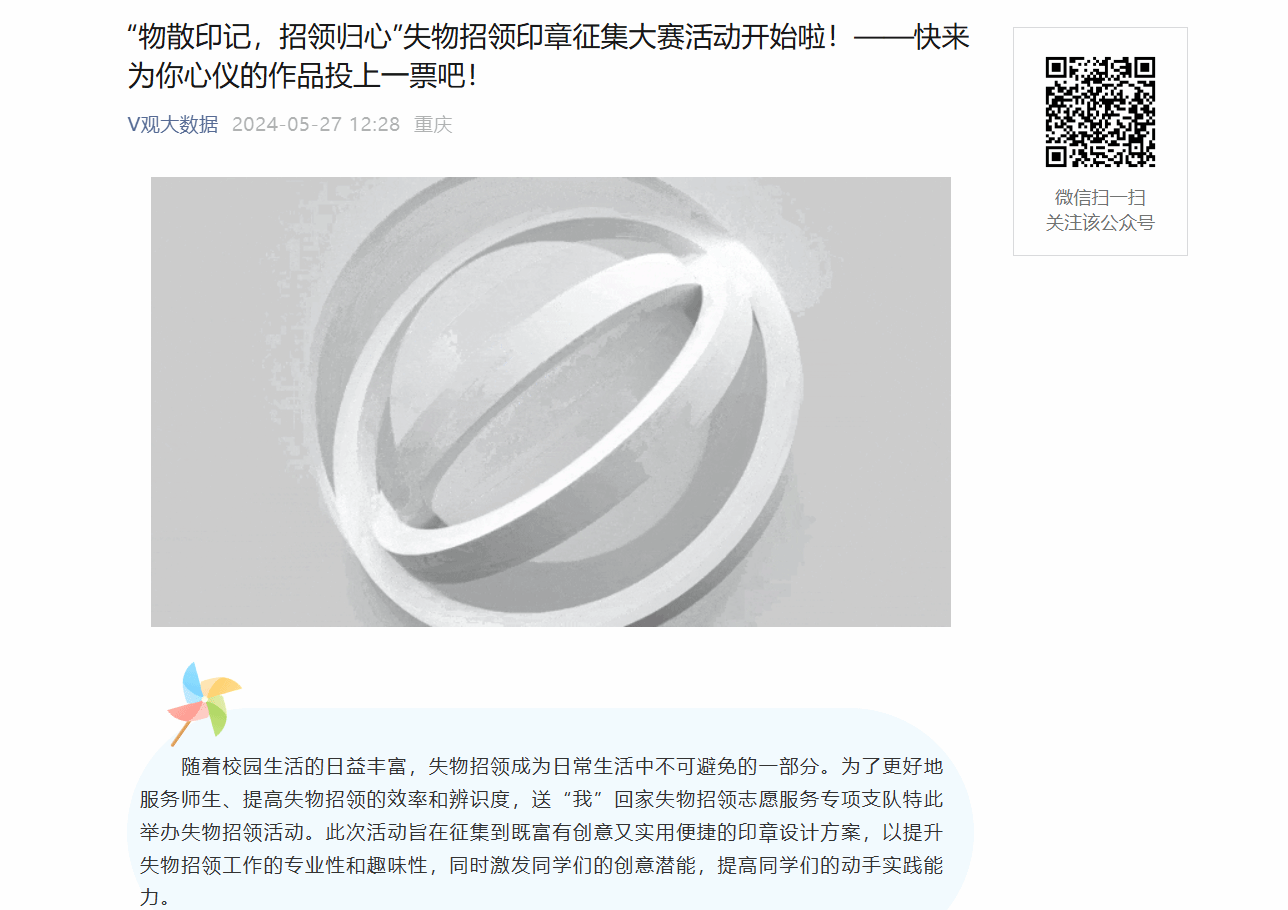Click the final paragraph word 力。
This screenshot has width=1288, height=910.
click(155, 897)
